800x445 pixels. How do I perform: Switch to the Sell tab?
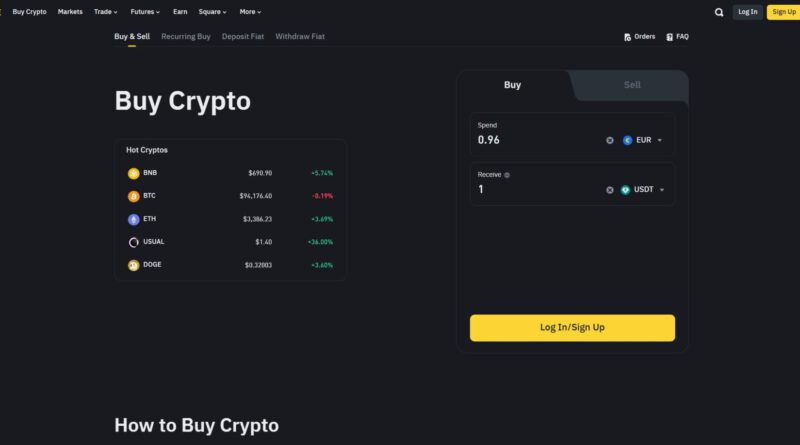[632, 85]
